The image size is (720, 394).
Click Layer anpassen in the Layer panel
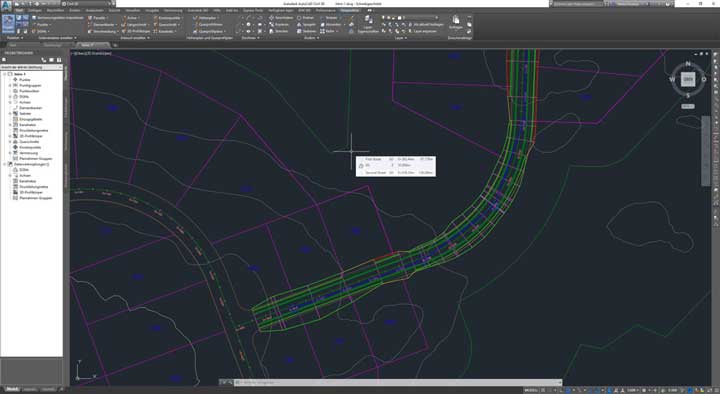[x=422, y=31]
